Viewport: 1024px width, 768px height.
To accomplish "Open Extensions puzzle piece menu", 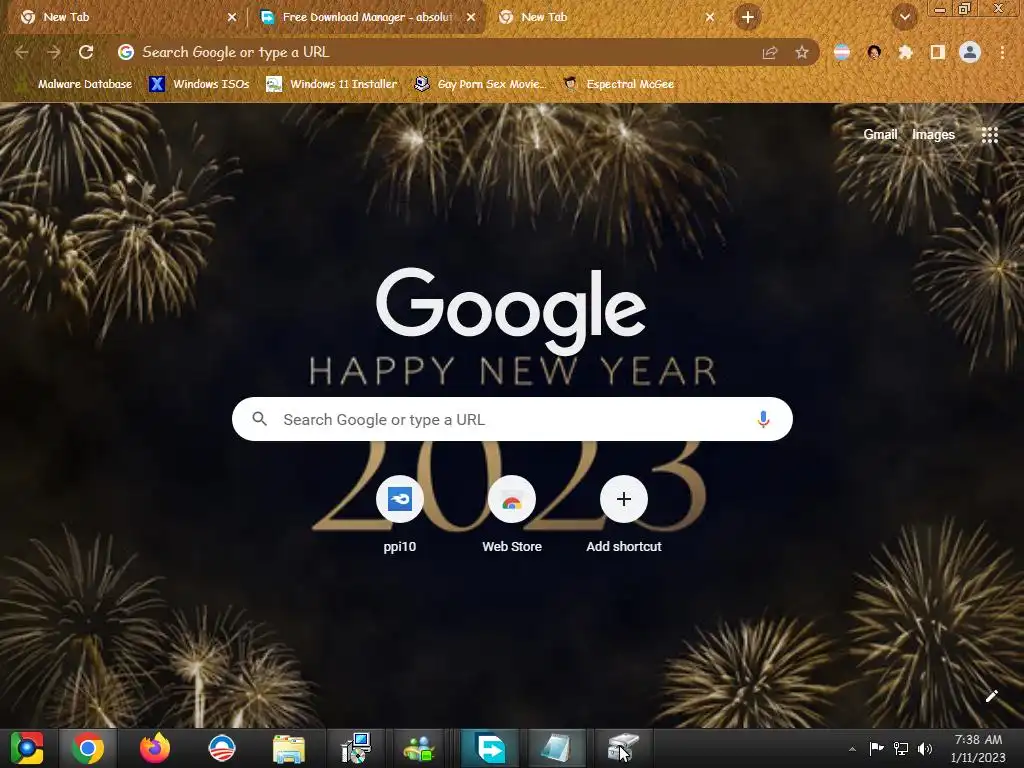I will [905, 52].
